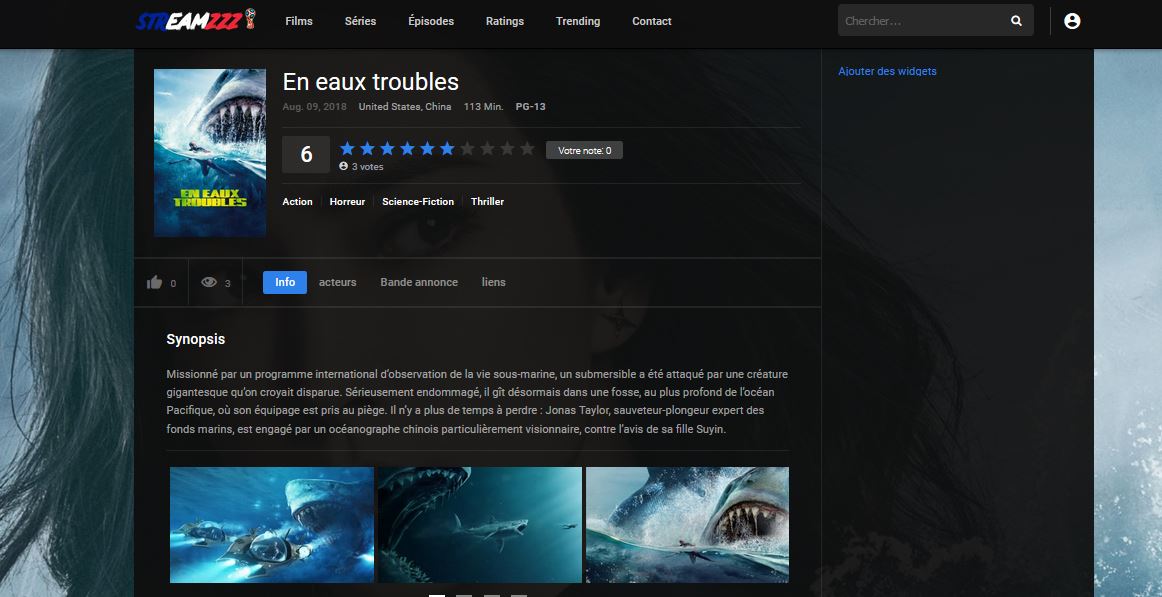The image size is (1162, 597).
Task: Focus the Chercher search field
Action: [x=923, y=21]
